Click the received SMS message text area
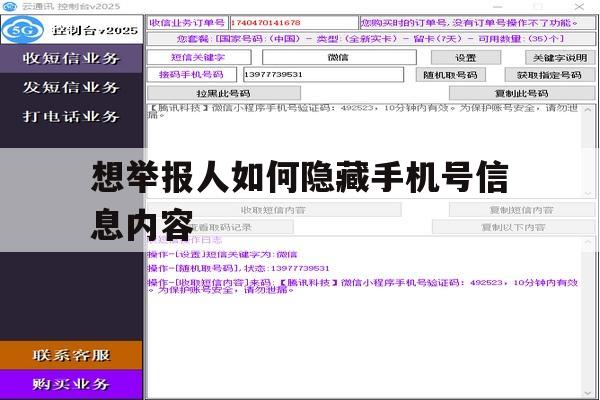600x400 pixels. point(364,151)
